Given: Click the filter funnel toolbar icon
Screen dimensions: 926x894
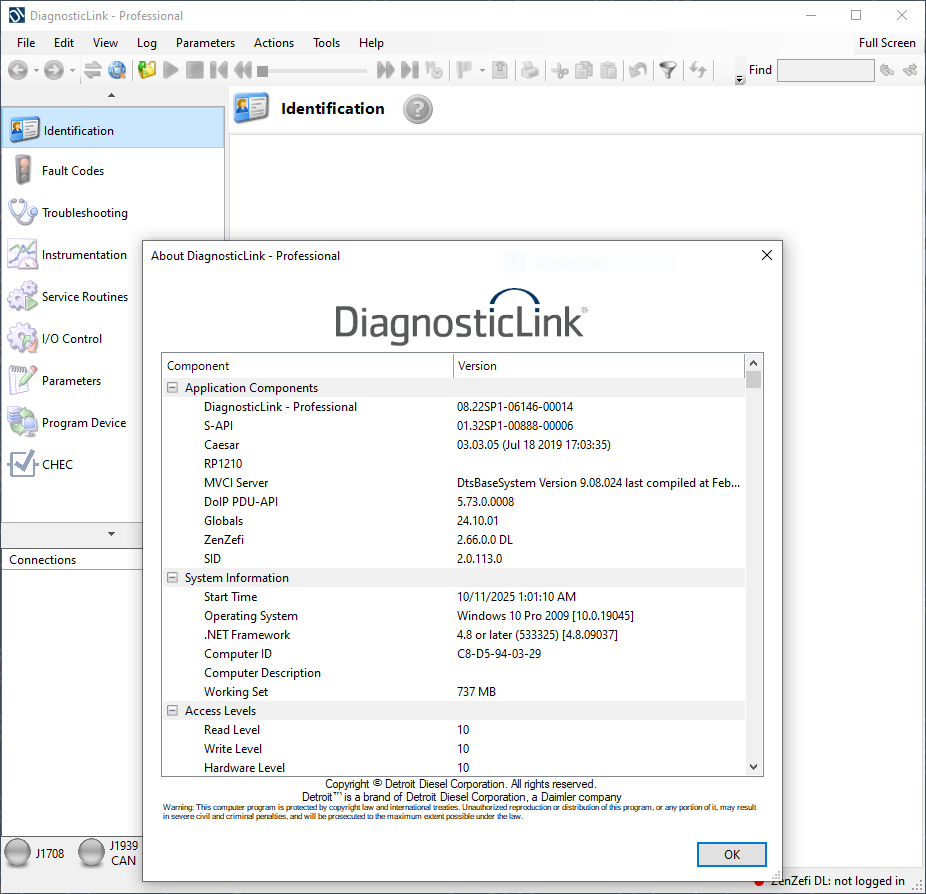Looking at the screenshot, I should [x=667, y=70].
